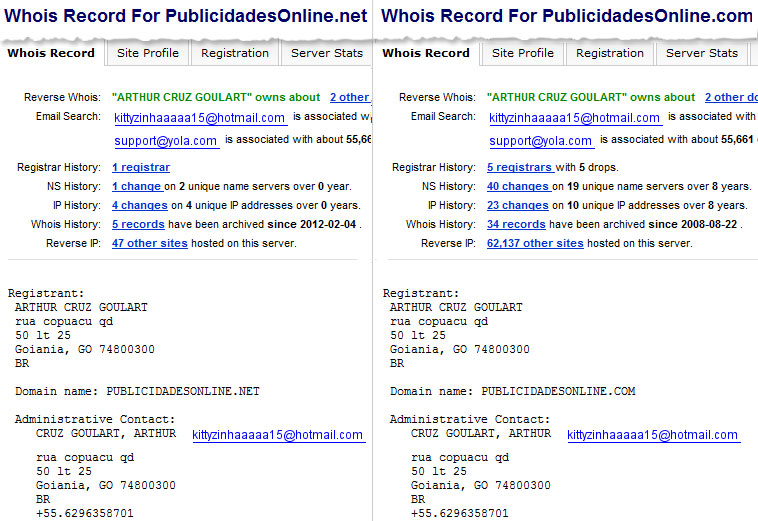Click the '5 registrars' history link
The image size is (758, 521).
(520, 167)
